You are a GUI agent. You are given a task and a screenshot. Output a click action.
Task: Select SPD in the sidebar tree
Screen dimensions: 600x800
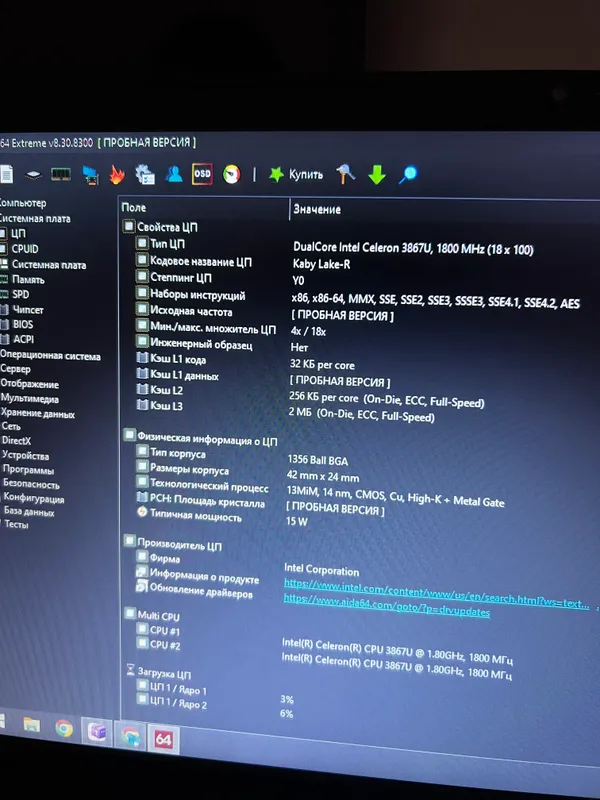pos(20,294)
